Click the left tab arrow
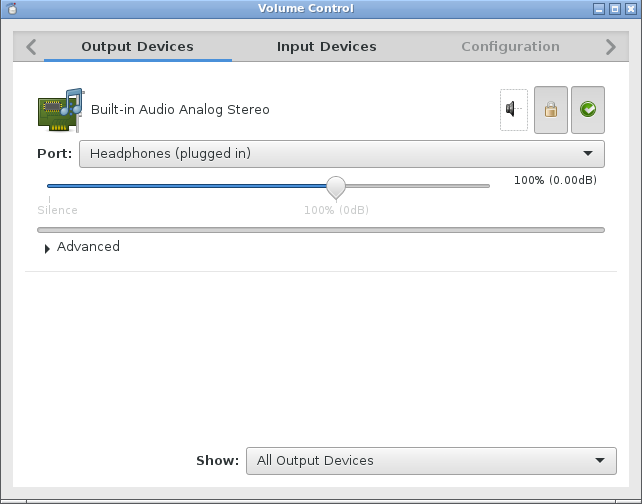Screen dimensions: 642x504 point(31,47)
